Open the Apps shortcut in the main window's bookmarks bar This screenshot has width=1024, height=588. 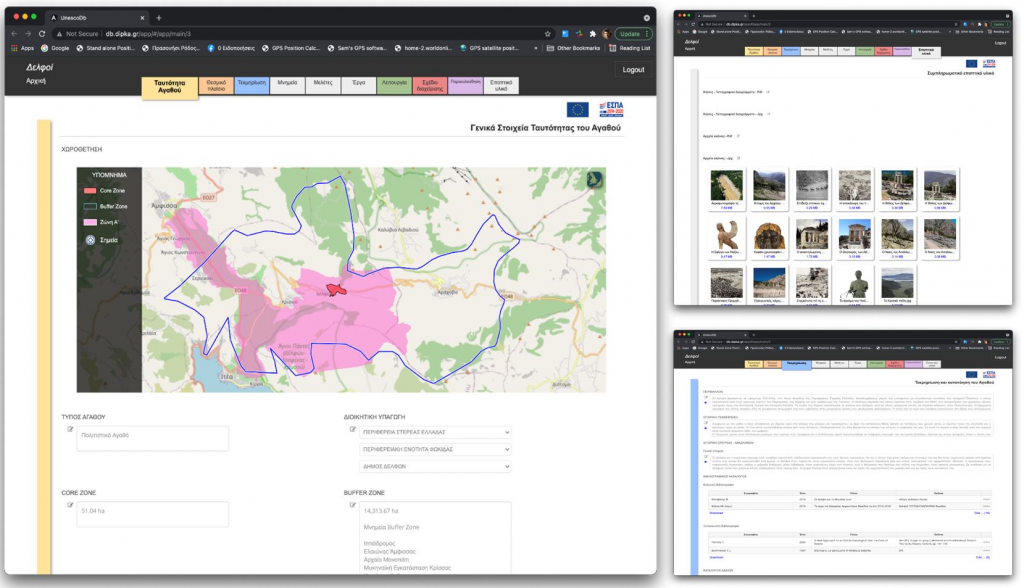point(23,48)
